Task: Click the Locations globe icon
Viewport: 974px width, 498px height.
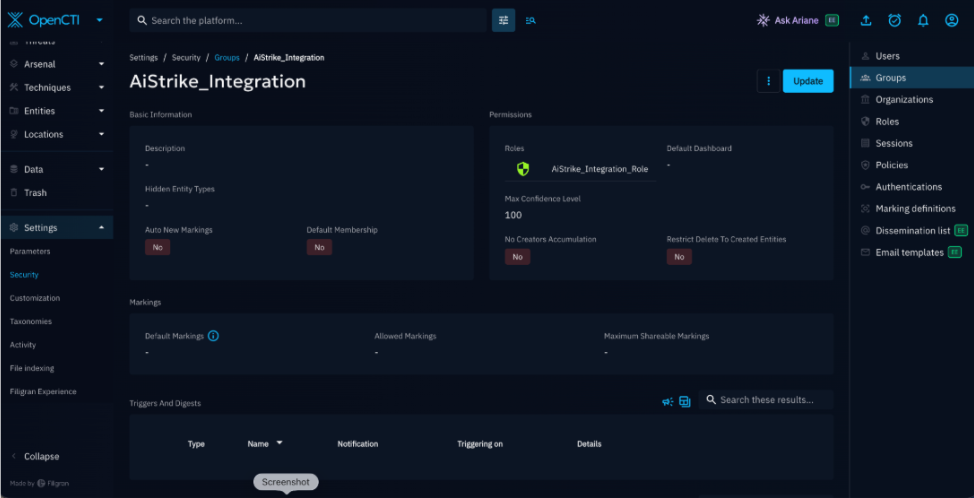Action: (14, 134)
